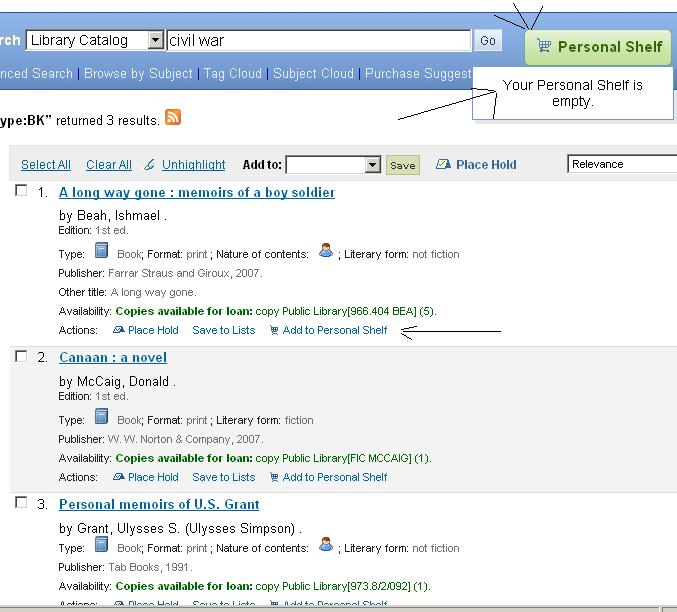The image size is (677, 612).
Task: Expand the Add to dropdown list
Action: point(372,165)
